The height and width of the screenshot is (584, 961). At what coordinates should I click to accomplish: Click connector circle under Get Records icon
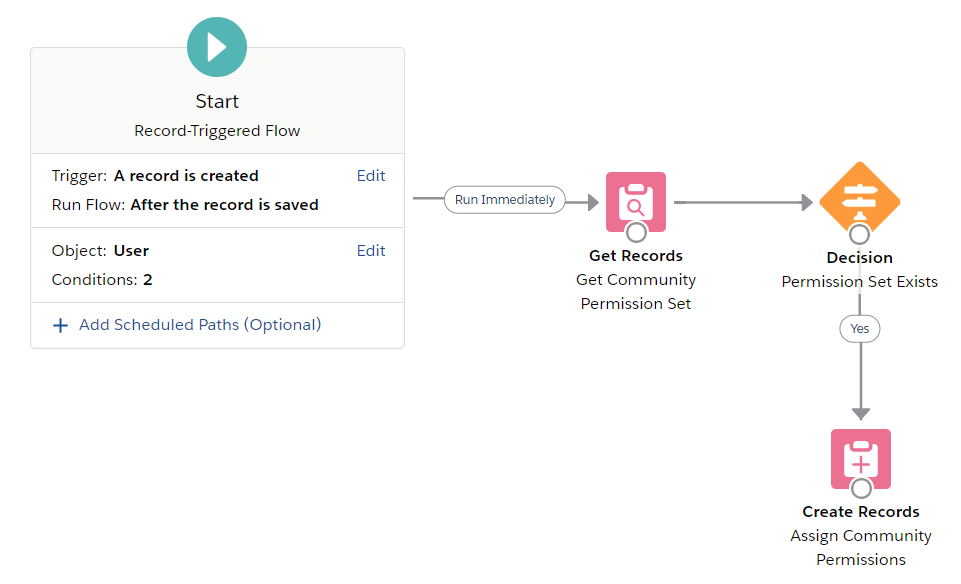(x=636, y=234)
